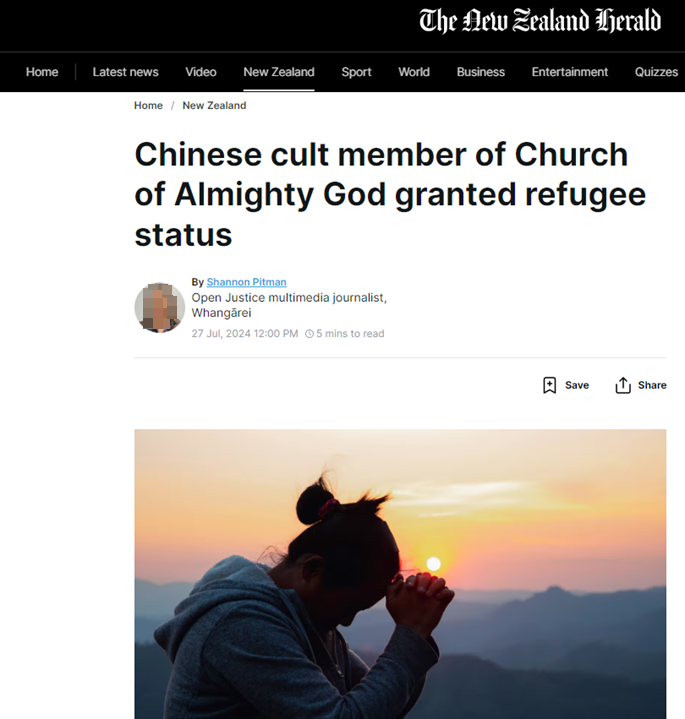
Task: Open the Video section
Action: pyautogui.click(x=201, y=72)
